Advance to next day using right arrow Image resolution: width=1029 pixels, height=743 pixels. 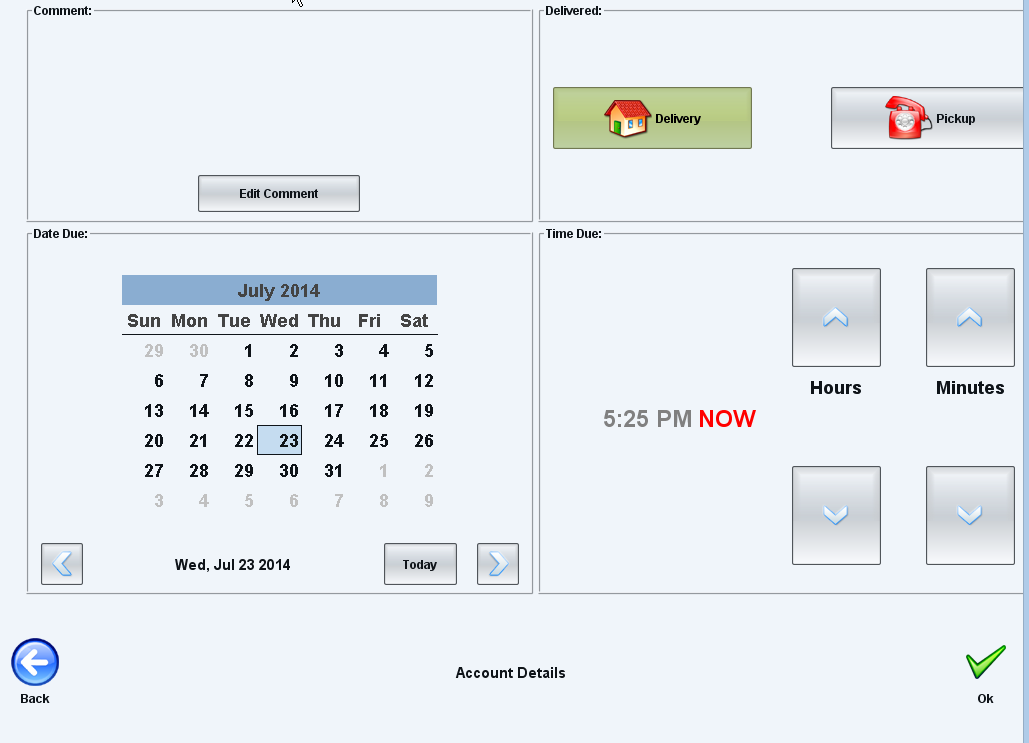click(x=497, y=564)
